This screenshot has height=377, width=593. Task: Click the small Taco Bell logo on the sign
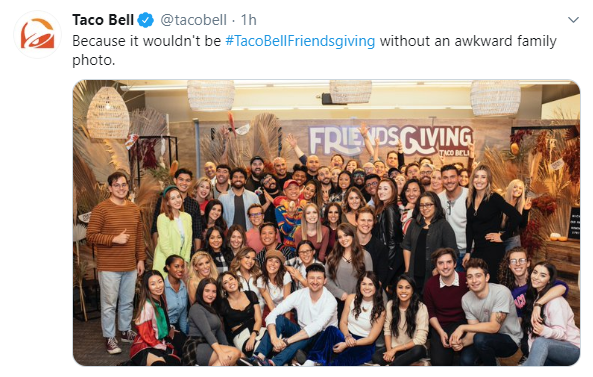[x=454, y=153]
